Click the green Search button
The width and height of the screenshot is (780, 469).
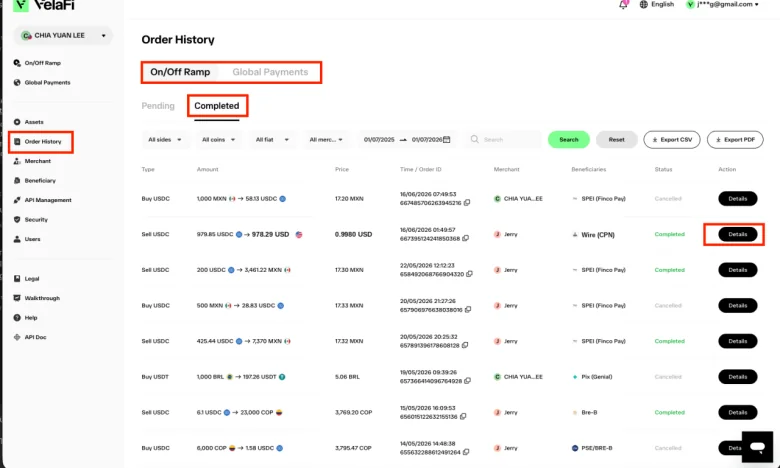tap(569, 140)
